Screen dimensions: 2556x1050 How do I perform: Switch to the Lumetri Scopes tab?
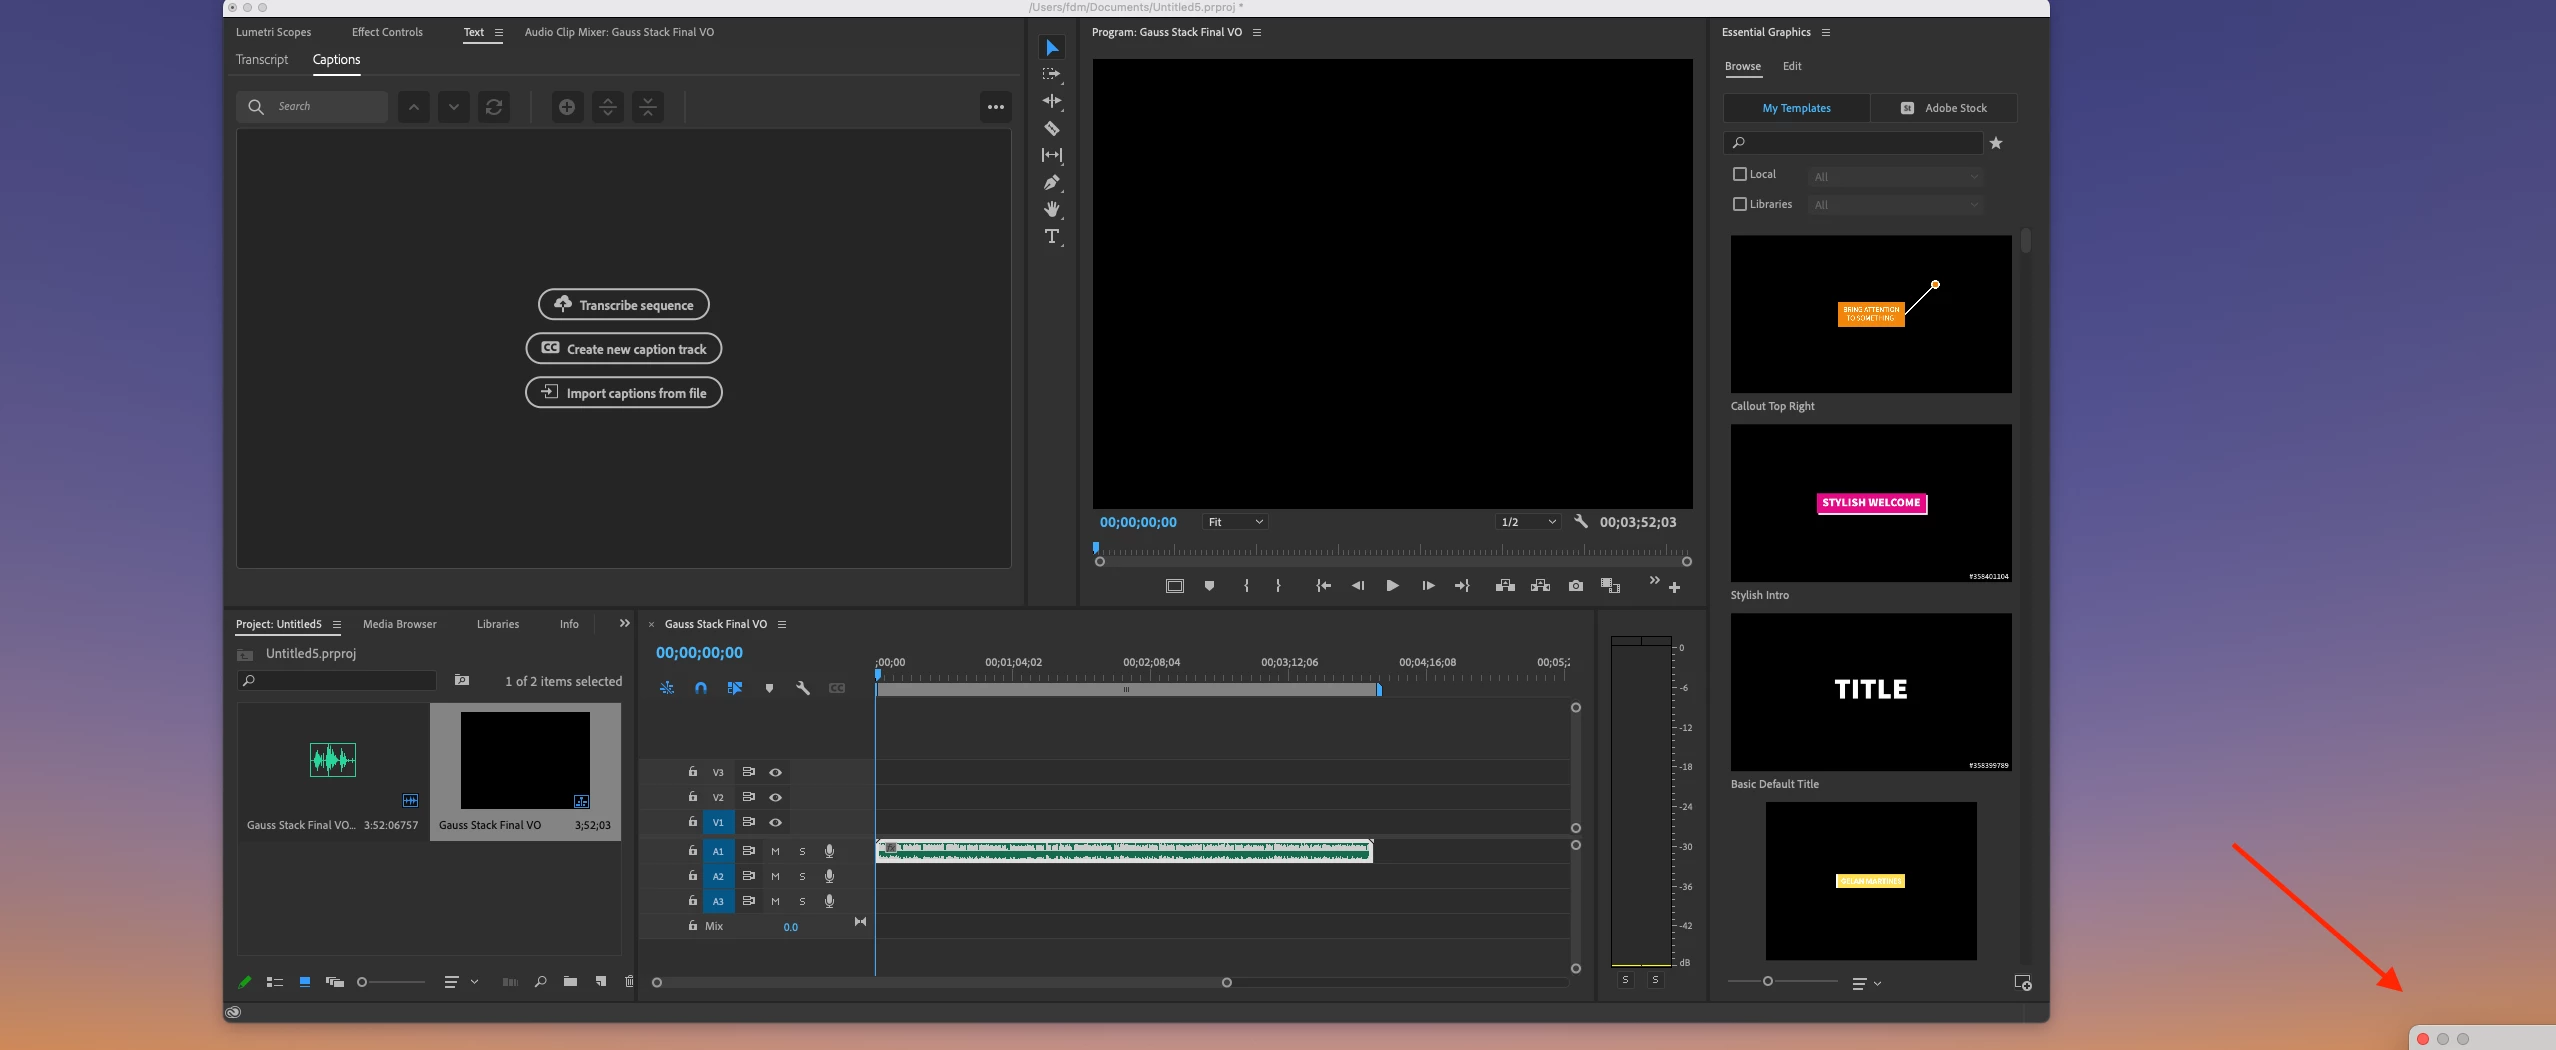point(273,32)
